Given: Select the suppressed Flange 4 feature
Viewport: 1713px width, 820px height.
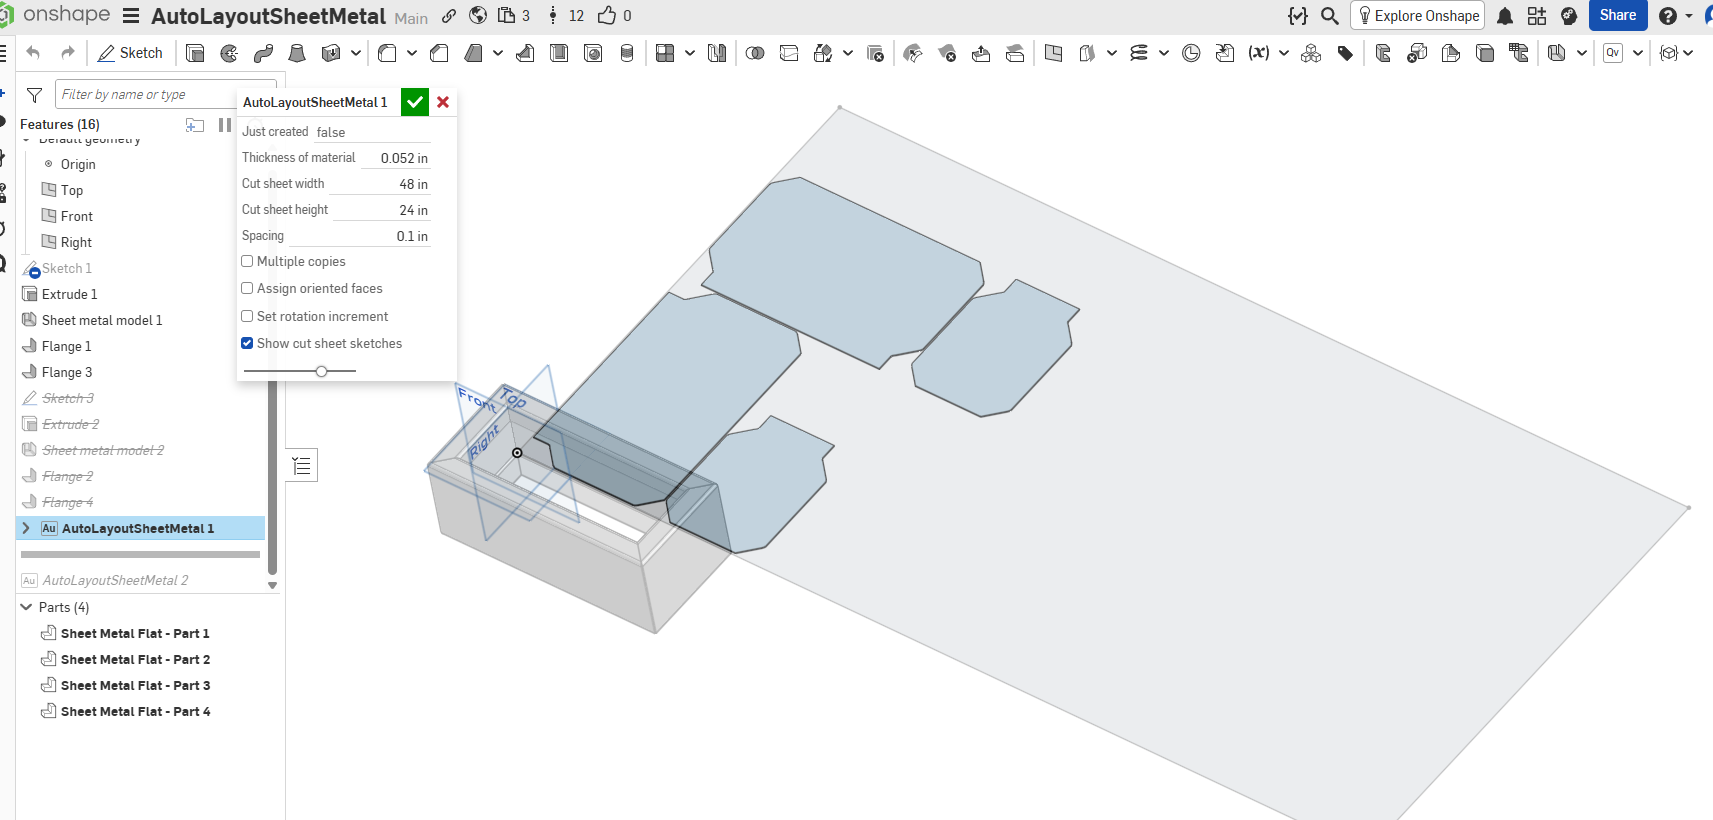Looking at the screenshot, I should click(67, 502).
